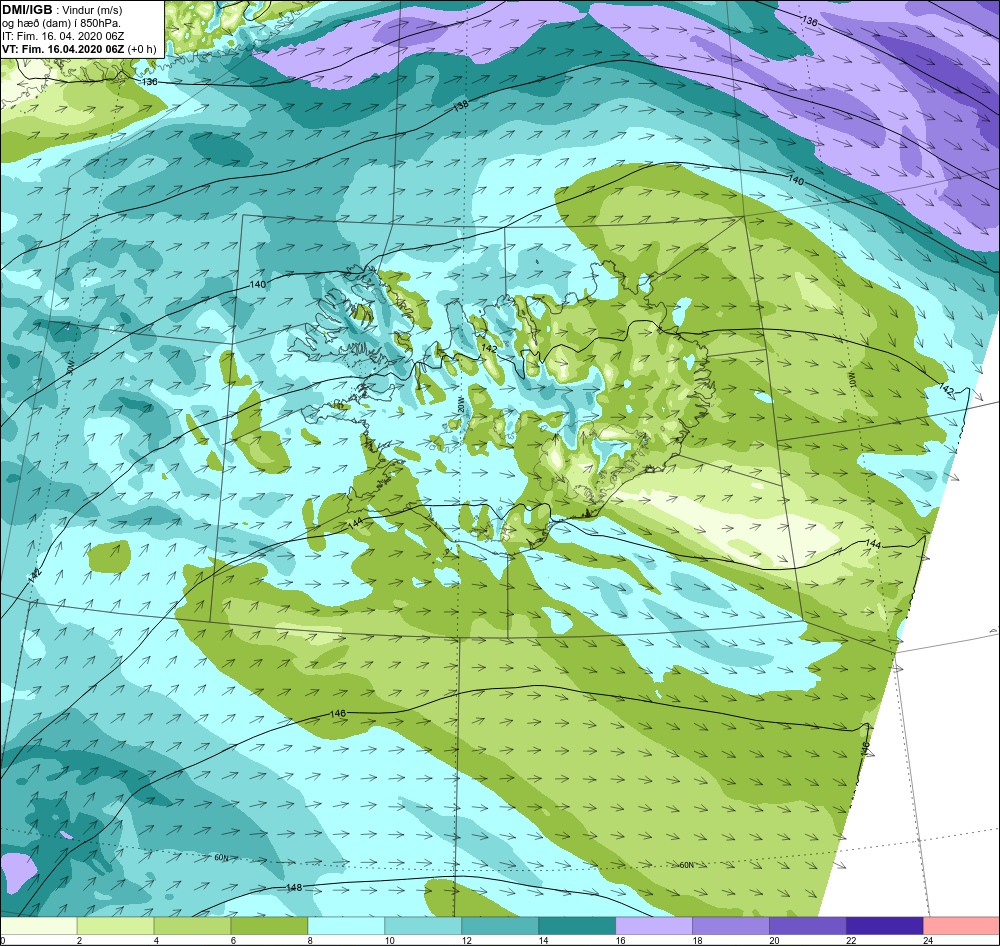Screen dimensions: 1000x946
Task: Click the legend tick value '8'
Action: pos(310,940)
